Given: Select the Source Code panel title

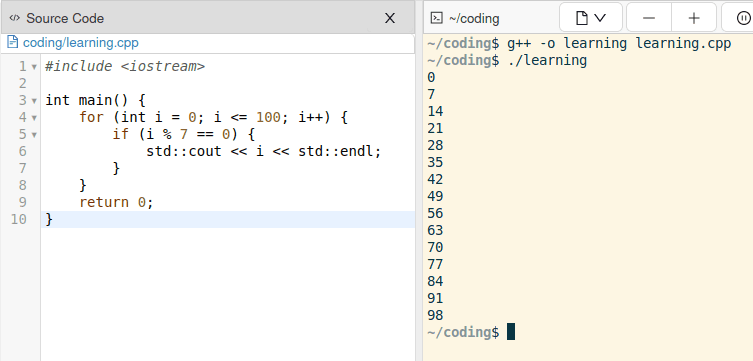Looking at the screenshot, I should click(65, 18).
